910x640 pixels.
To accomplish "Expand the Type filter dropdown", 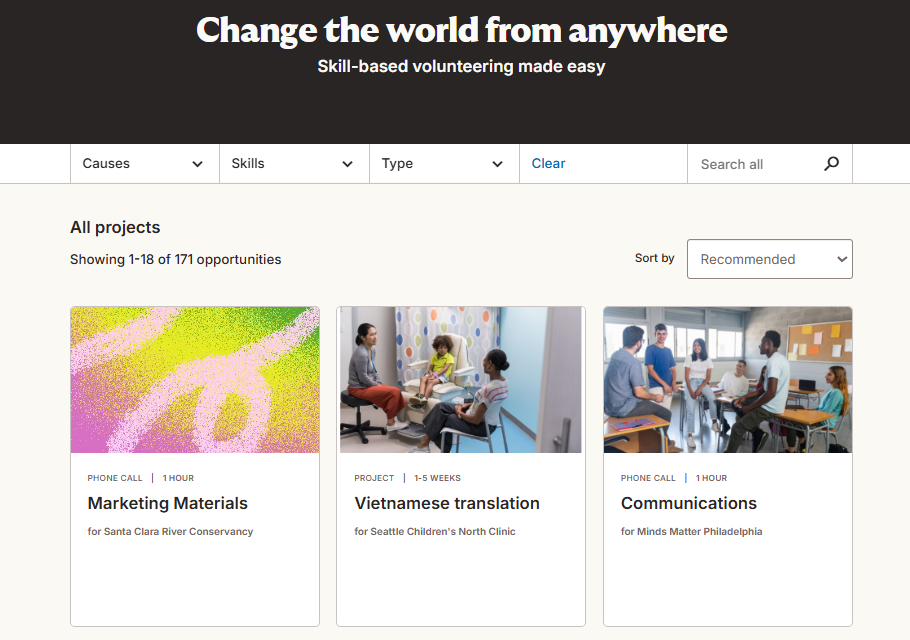I will point(443,164).
